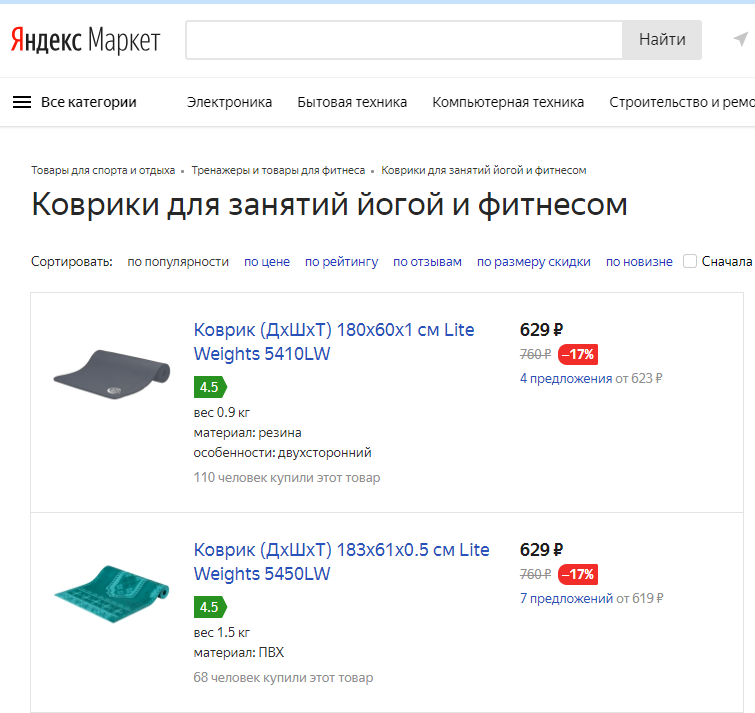Click the search input field
Screen dimensions: 755x713
(x=404, y=40)
